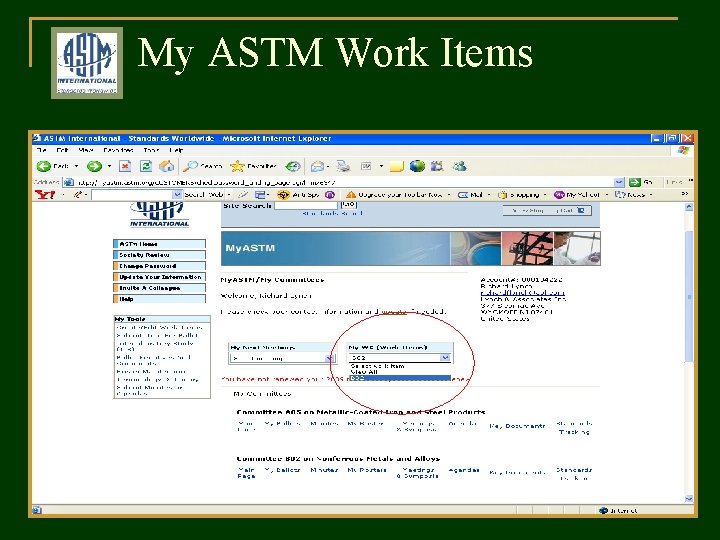Viewport: 720px width, 540px height.
Task: Open the address bar dropdown arrow
Action: pyautogui.click(x=619, y=182)
